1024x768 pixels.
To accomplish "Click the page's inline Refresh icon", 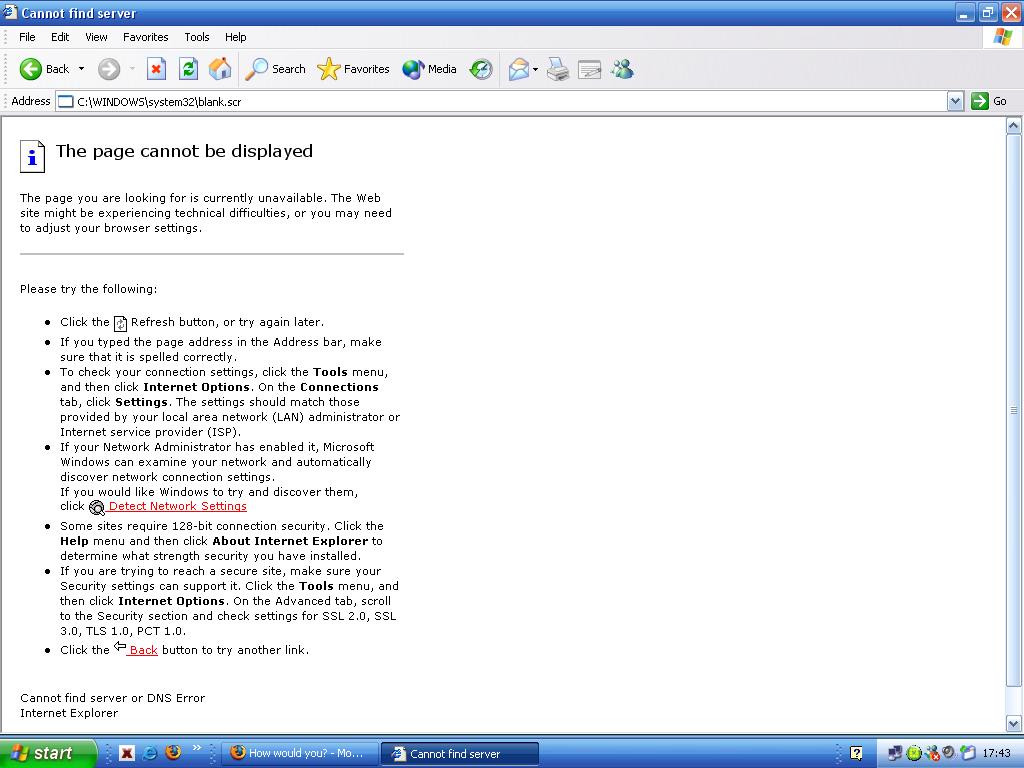I will [120, 323].
